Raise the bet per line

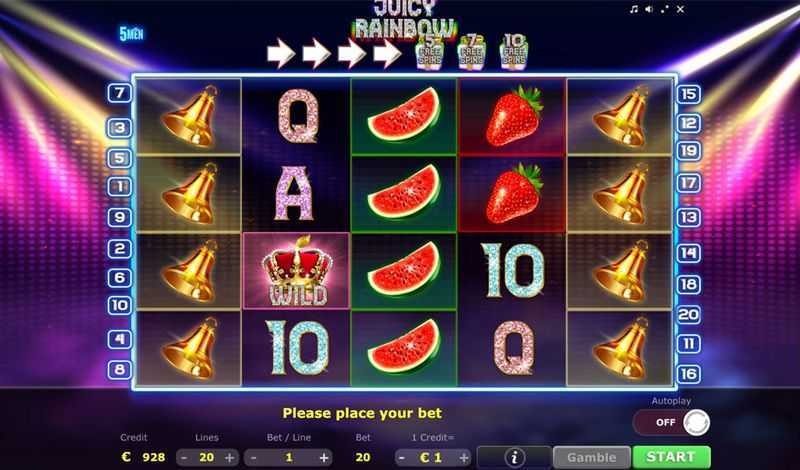click(323, 458)
